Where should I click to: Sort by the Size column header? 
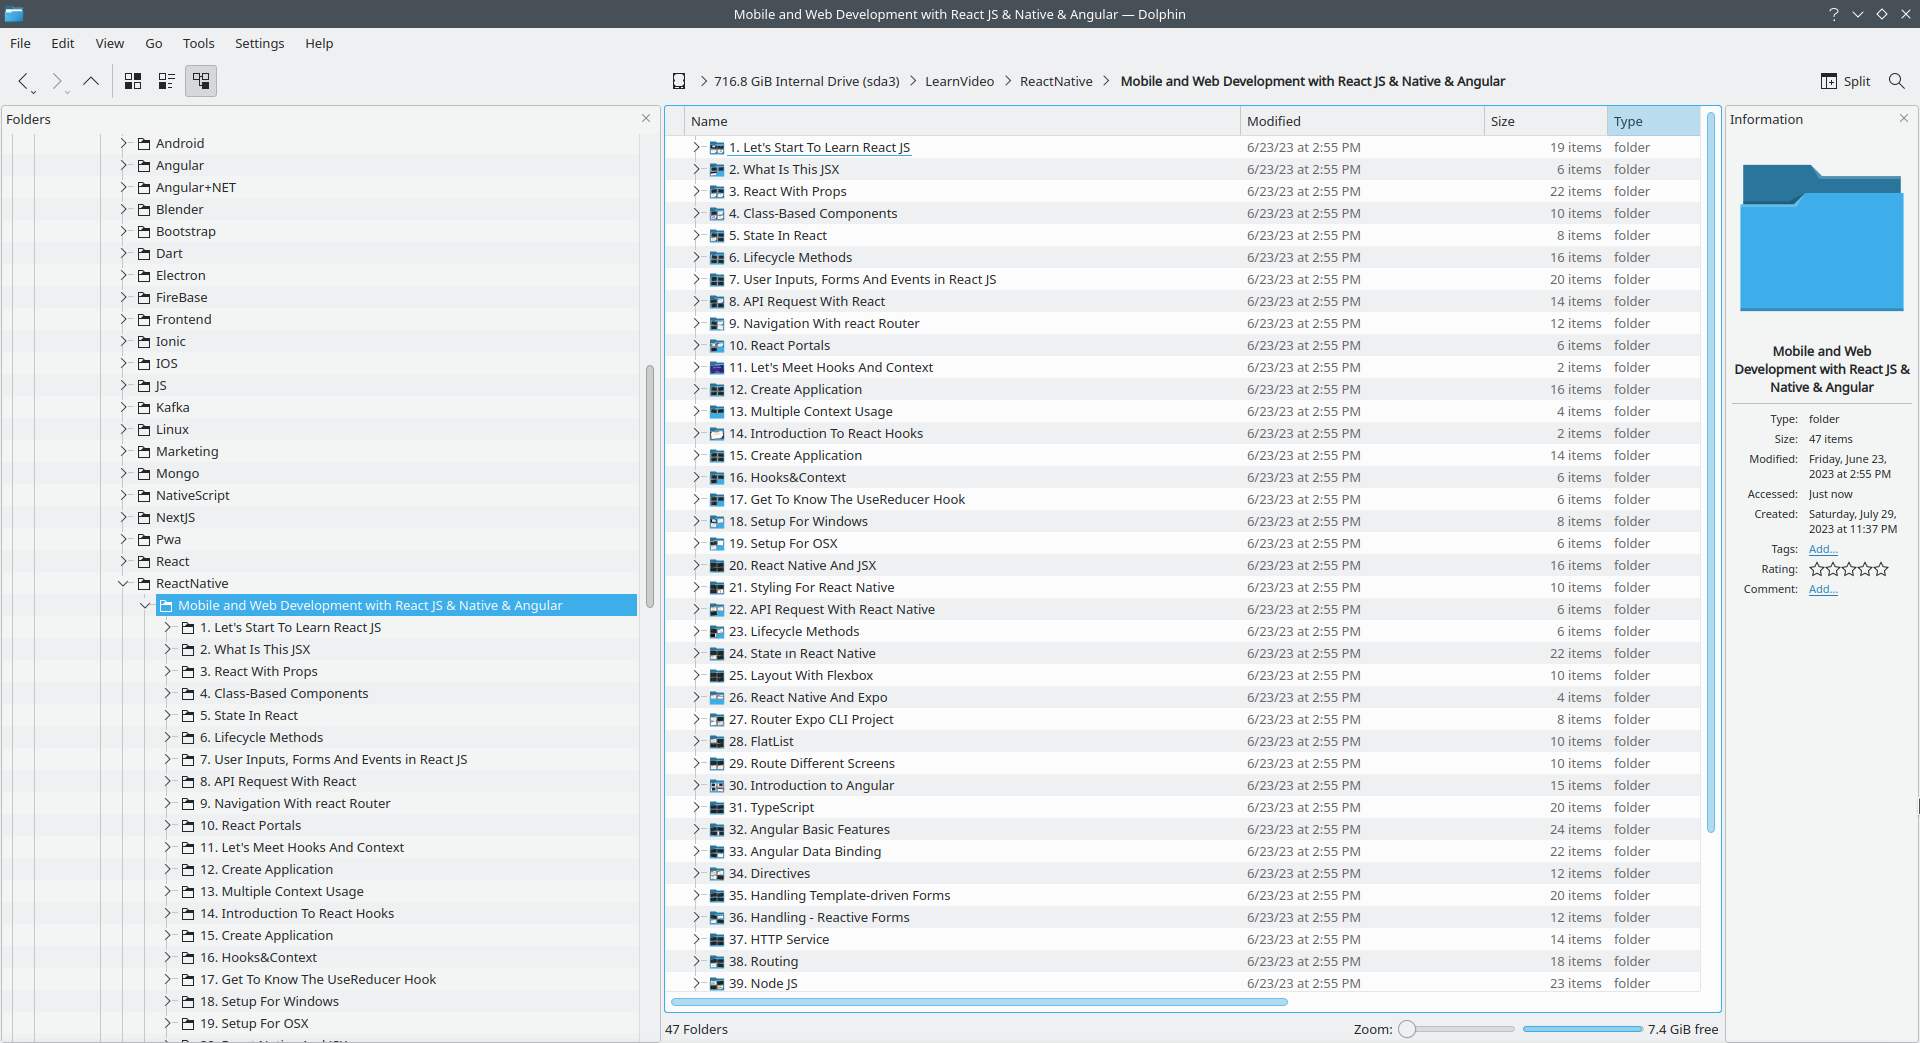click(1546, 121)
